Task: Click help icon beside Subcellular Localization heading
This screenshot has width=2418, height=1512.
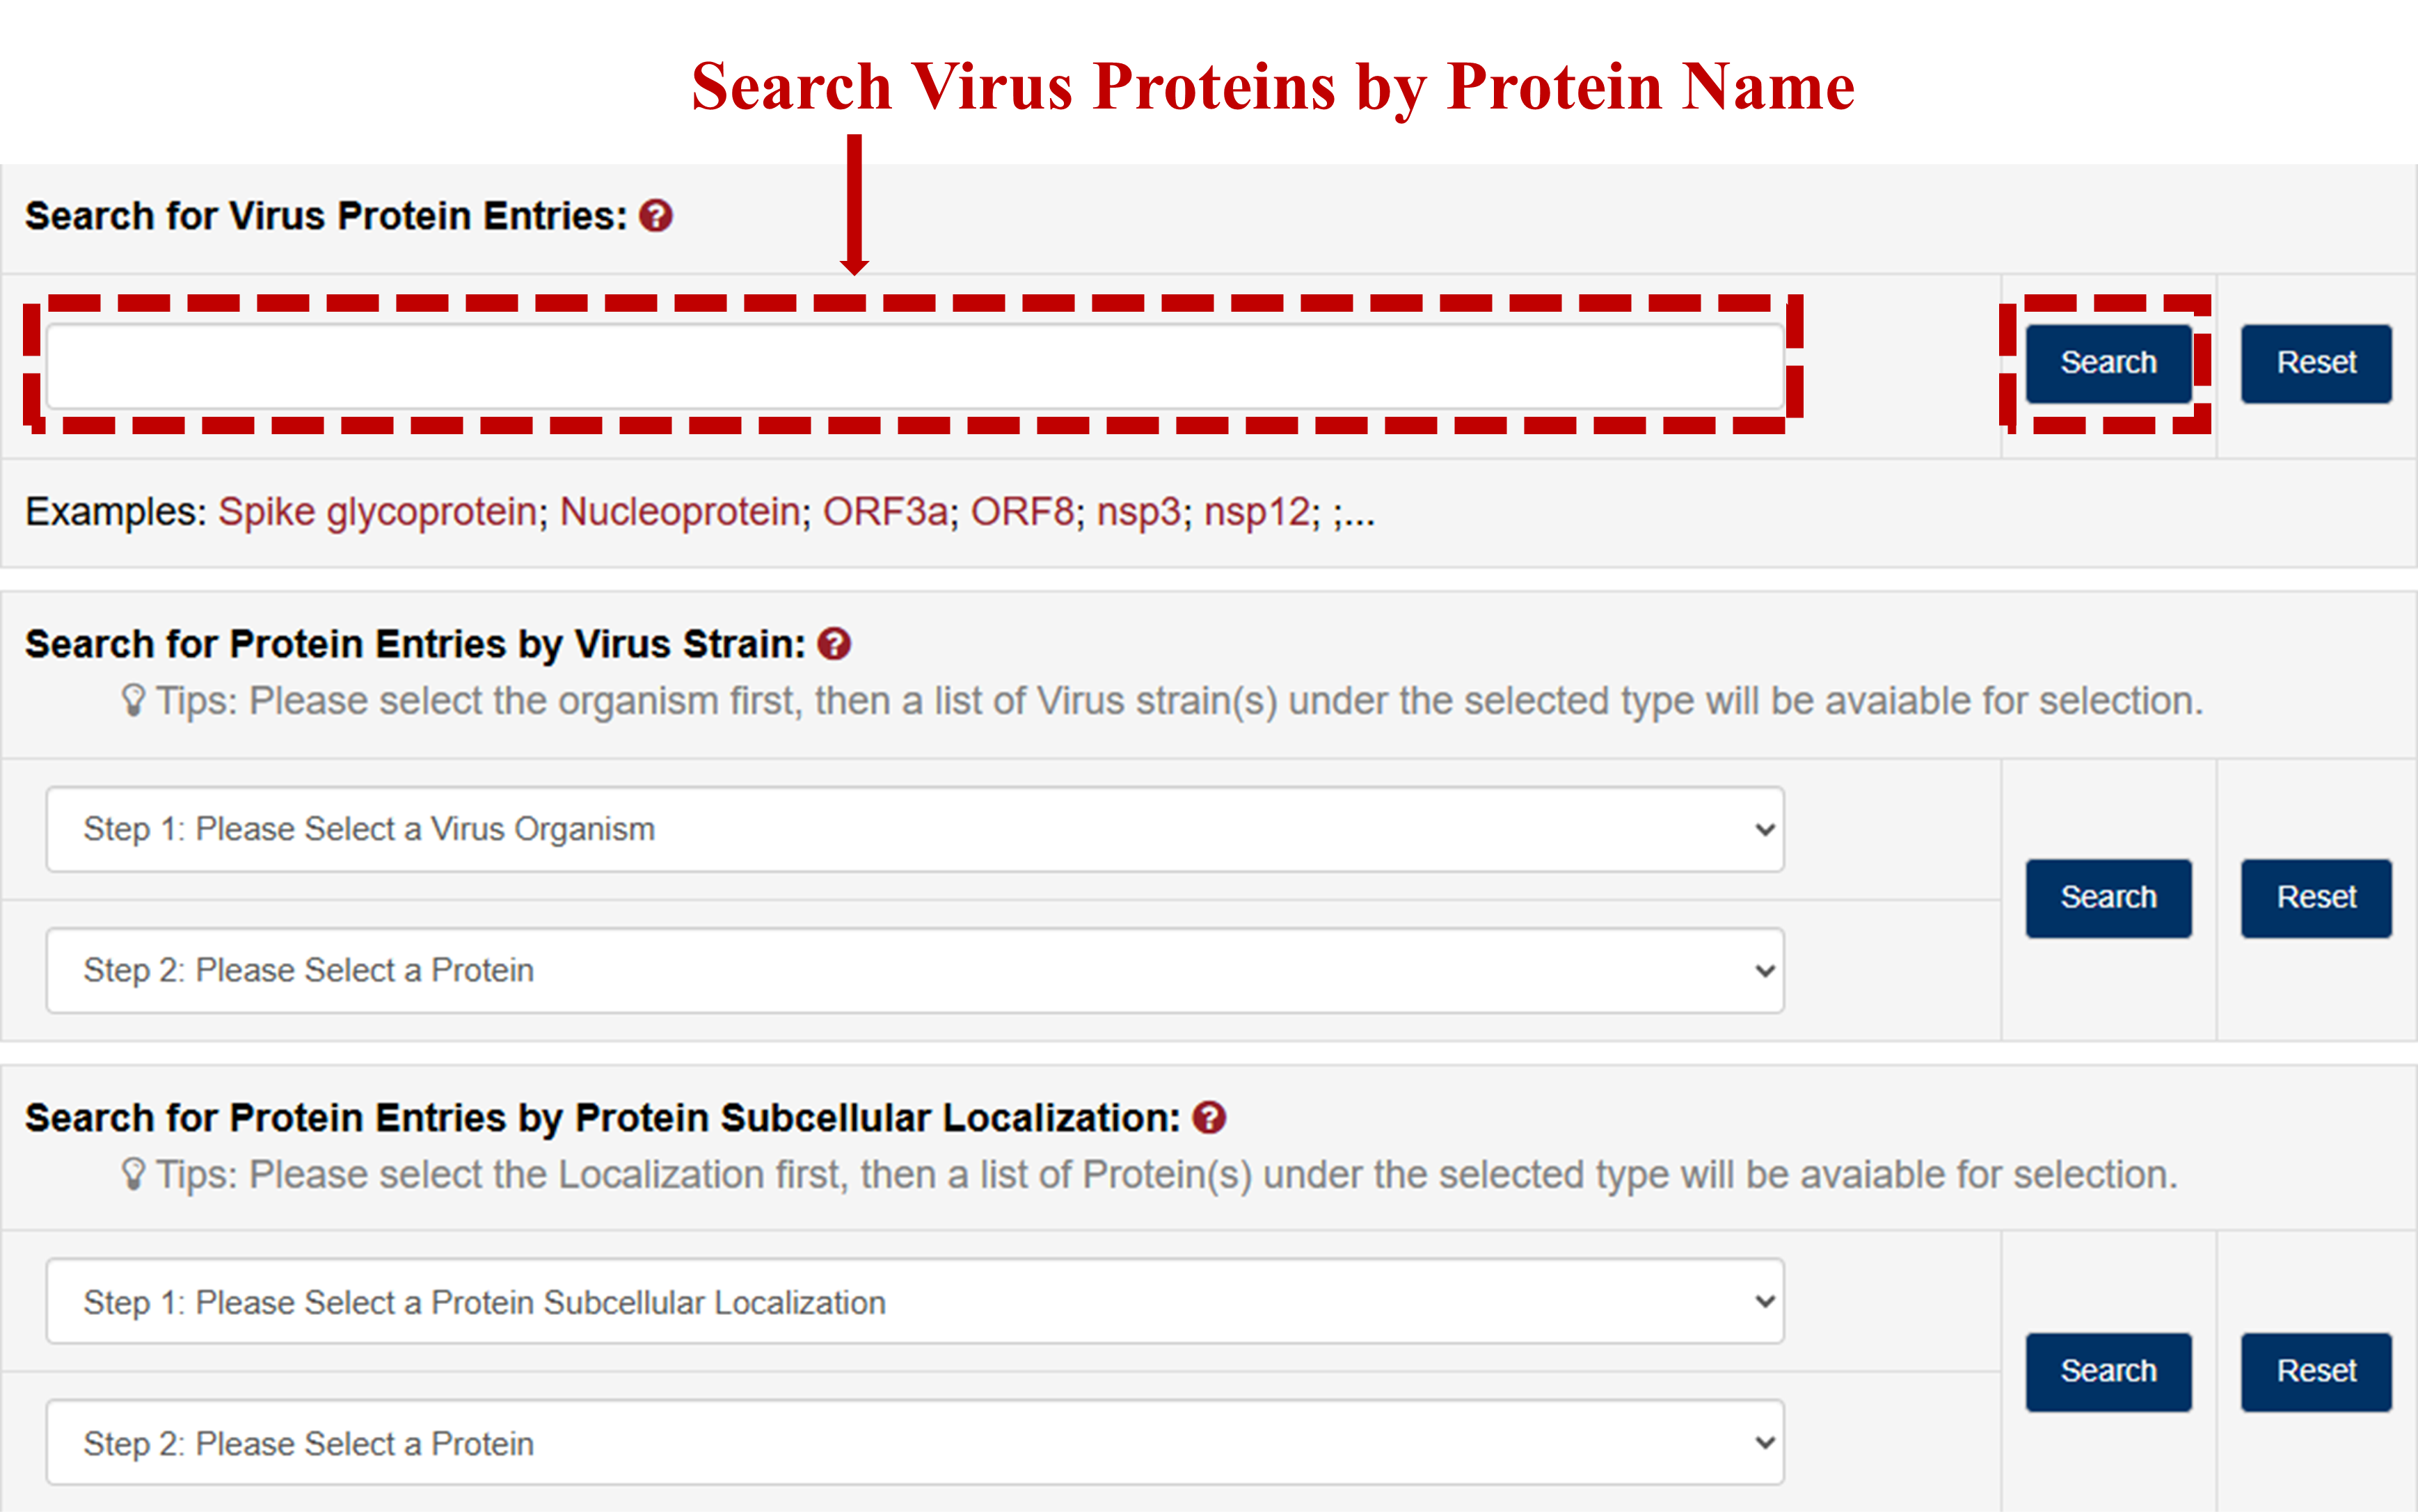Action: click(1209, 1118)
